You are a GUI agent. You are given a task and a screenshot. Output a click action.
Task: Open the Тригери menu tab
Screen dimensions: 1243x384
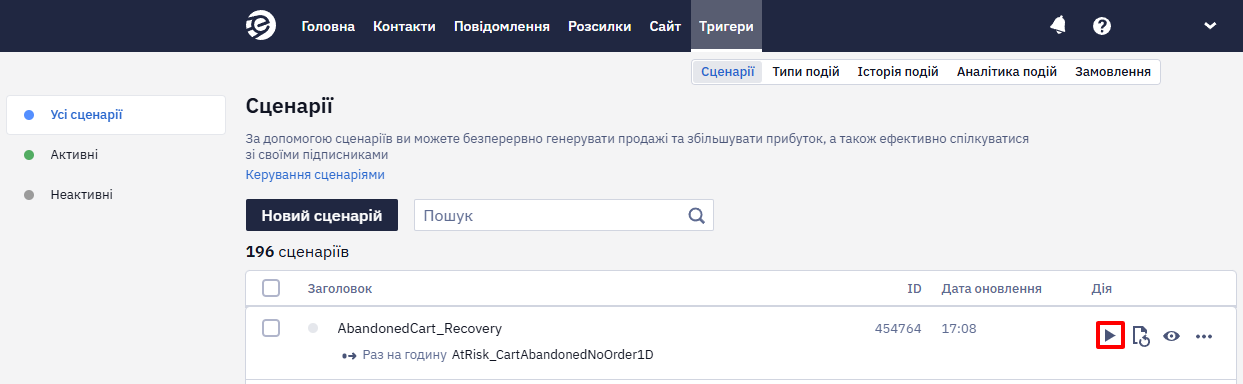(x=726, y=26)
